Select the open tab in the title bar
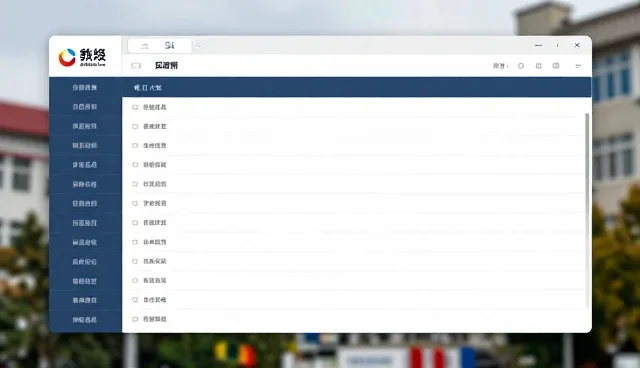This screenshot has height=368, width=640. coord(160,46)
